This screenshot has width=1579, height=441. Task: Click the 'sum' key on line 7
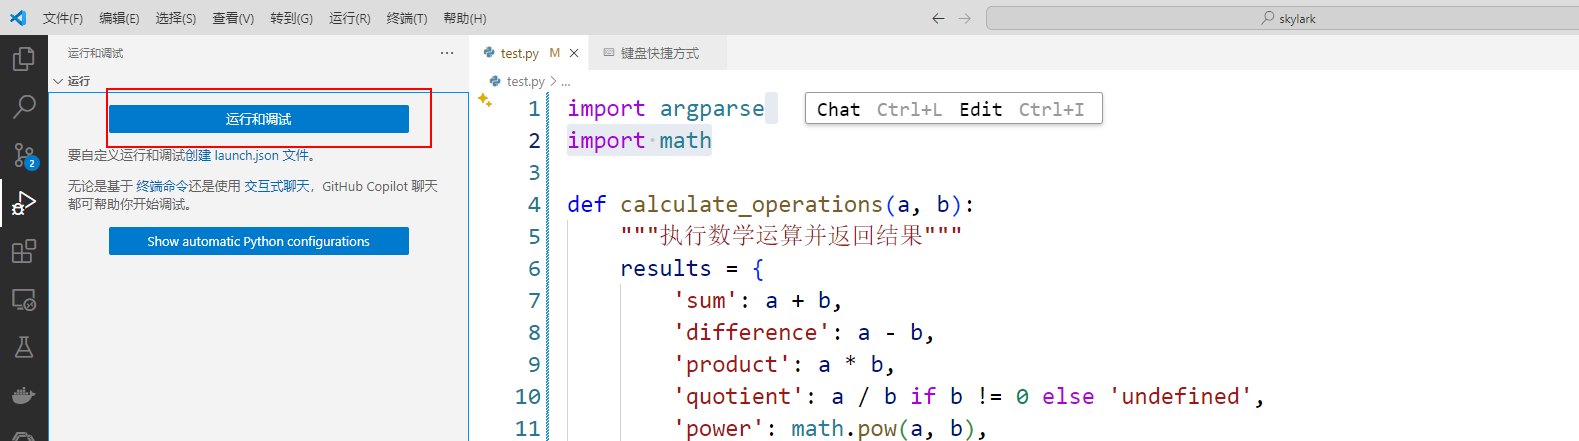(706, 300)
